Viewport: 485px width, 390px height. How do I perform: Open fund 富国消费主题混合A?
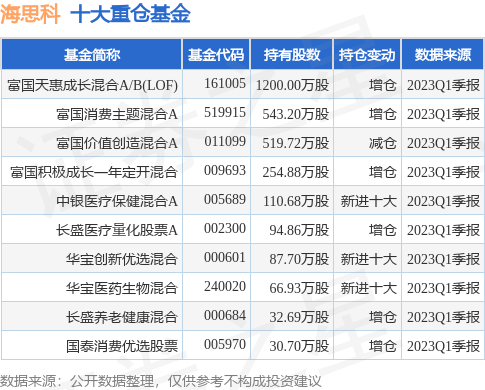[x=117, y=114]
